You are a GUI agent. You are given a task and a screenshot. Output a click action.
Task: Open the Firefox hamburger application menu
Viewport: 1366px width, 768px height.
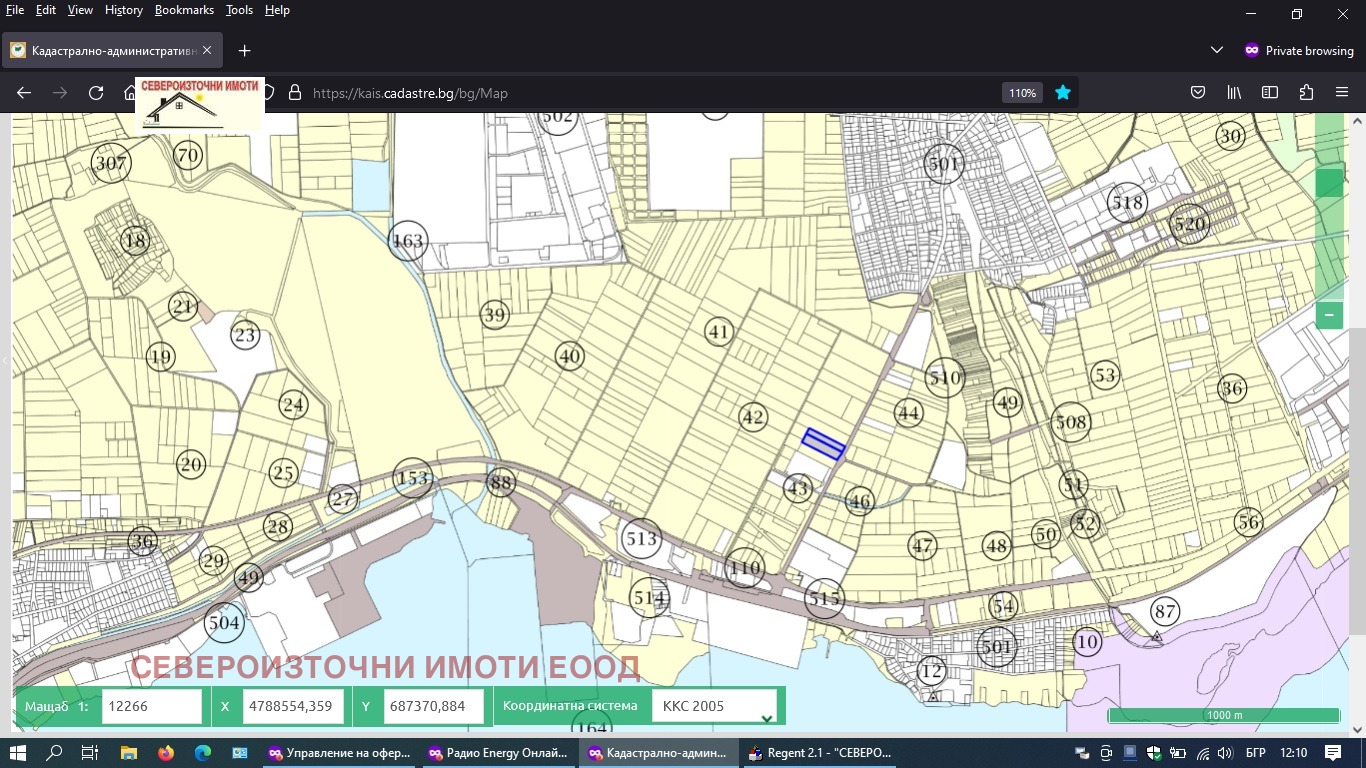pyautogui.click(x=1342, y=93)
